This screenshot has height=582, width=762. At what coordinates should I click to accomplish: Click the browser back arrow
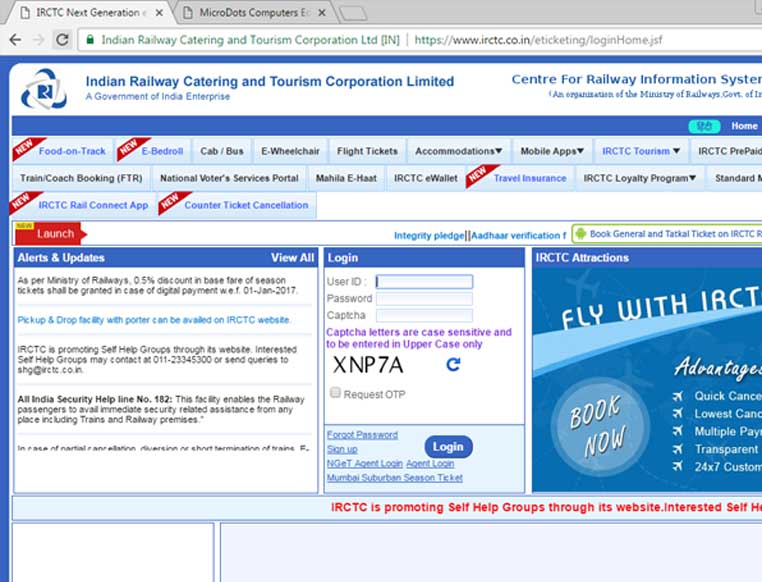point(16,40)
